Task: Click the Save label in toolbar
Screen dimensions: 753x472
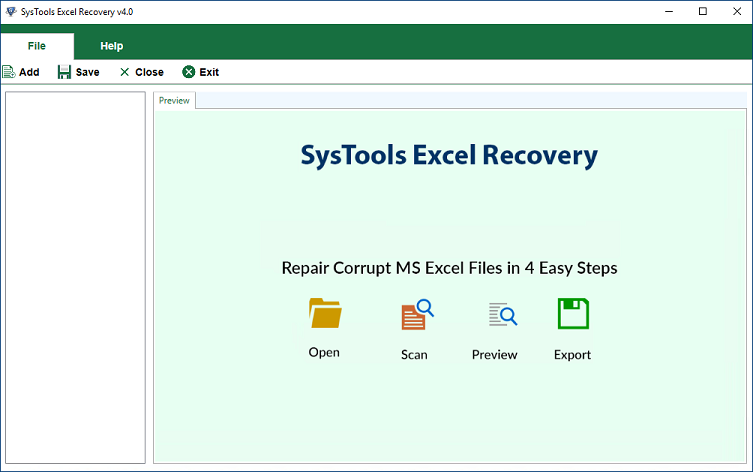Action: click(87, 72)
